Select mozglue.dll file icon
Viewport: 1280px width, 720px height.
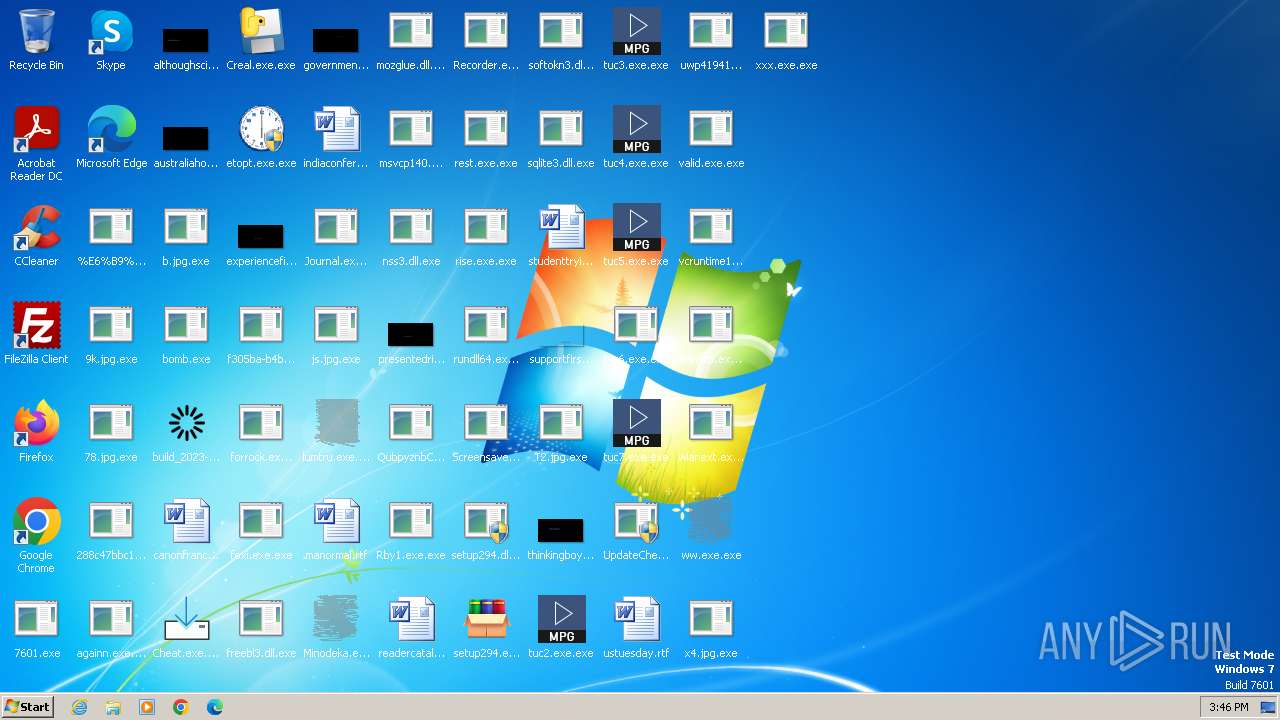tap(411, 32)
